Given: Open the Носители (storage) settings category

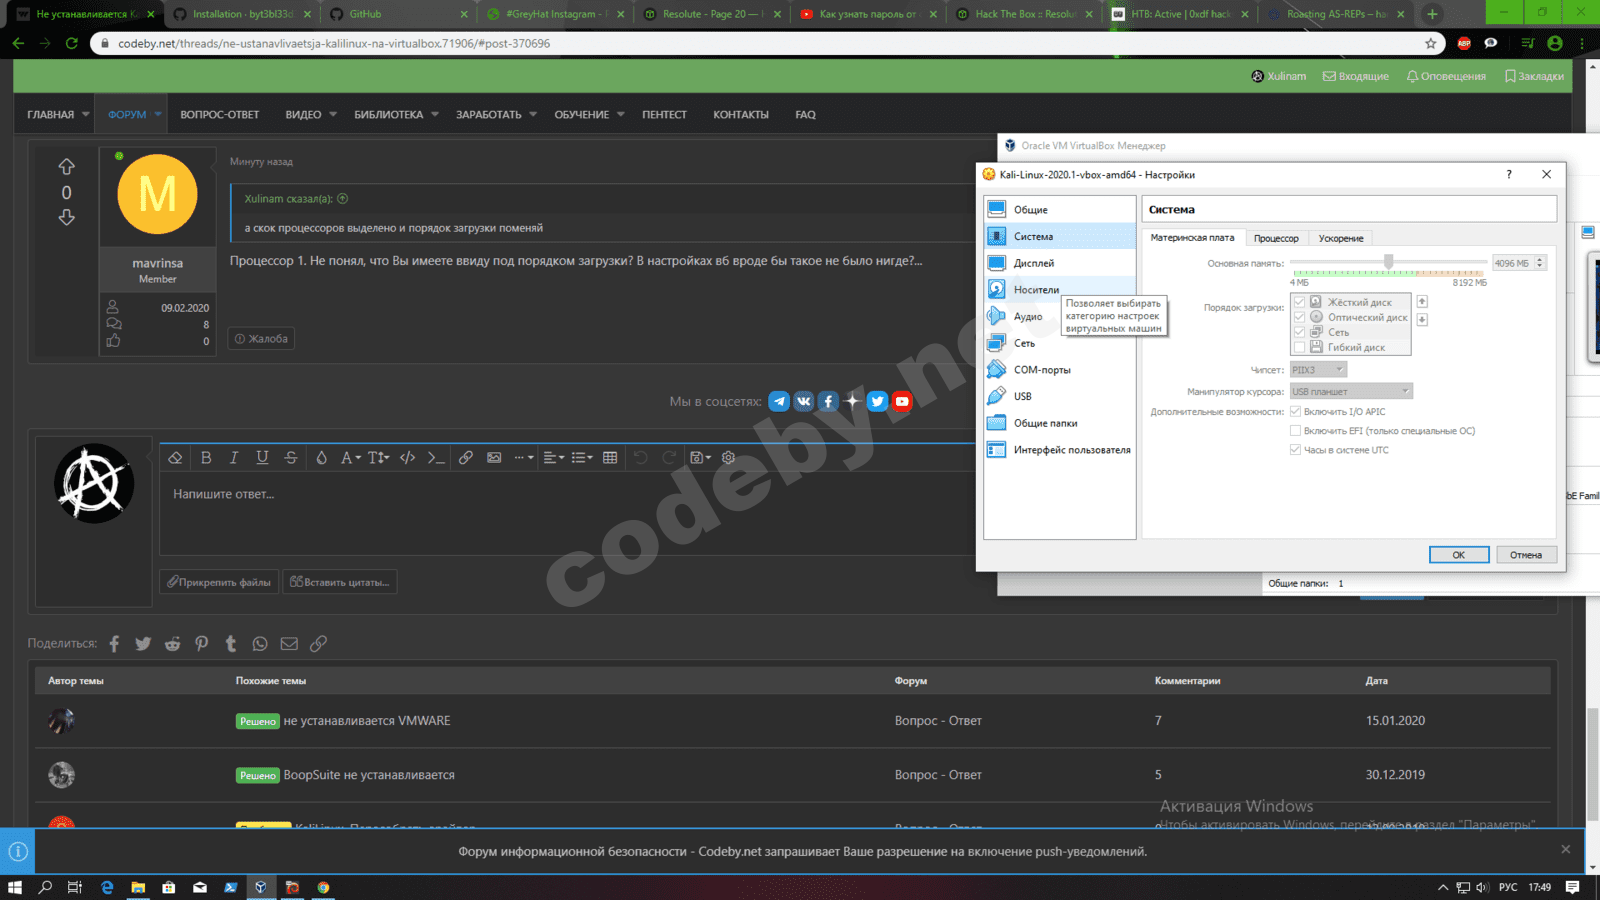Looking at the screenshot, I should click(x=1035, y=290).
